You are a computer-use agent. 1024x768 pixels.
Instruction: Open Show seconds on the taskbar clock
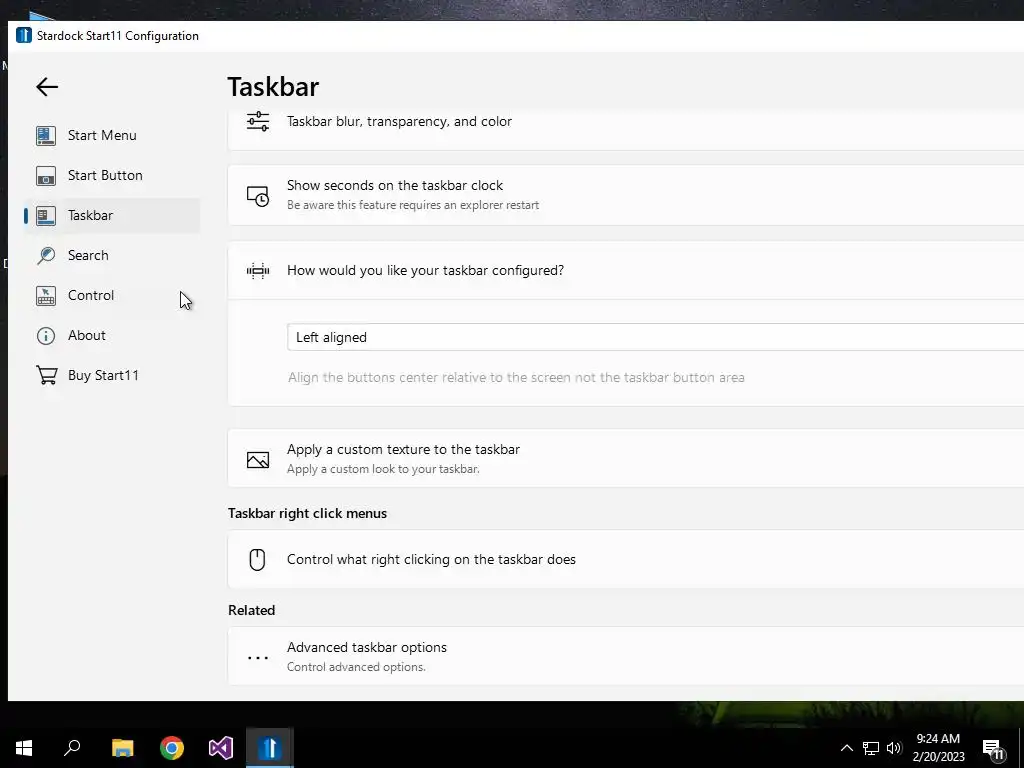pos(626,195)
